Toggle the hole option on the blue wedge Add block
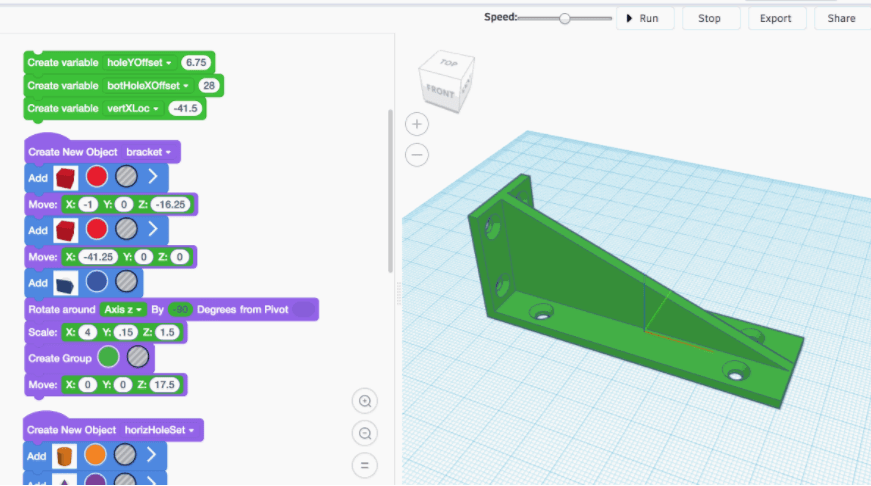Image resolution: width=871 pixels, height=486 pixels. 126,282
